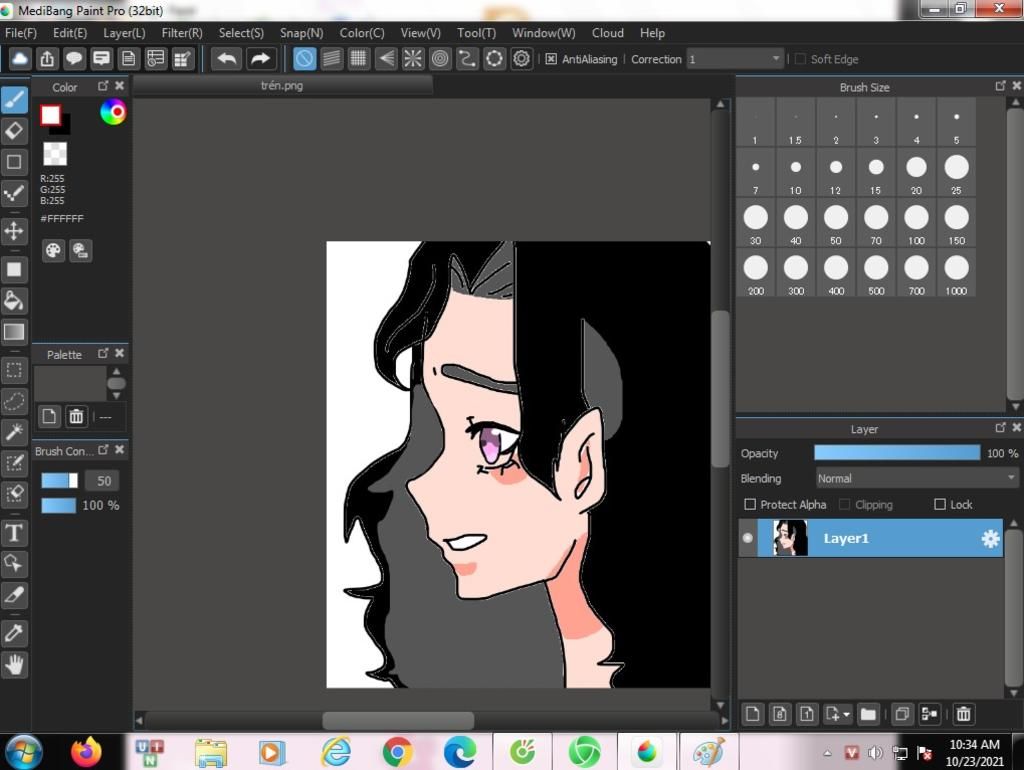Image resolution: width=1024 pixels, height=770 pixels.
Task: Select the Eyedropper tool
Action: [14, 632]
